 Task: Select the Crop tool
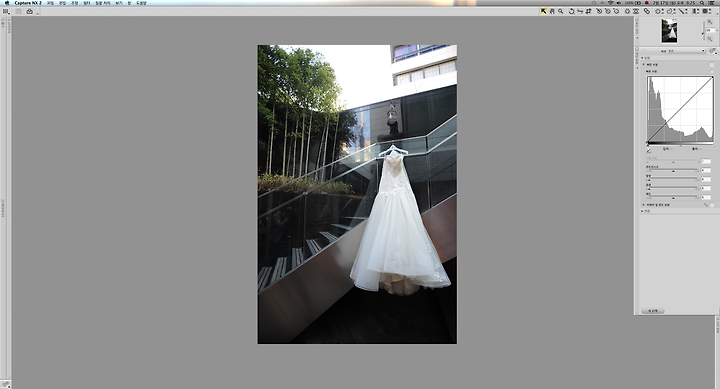(x=589, y=11)
